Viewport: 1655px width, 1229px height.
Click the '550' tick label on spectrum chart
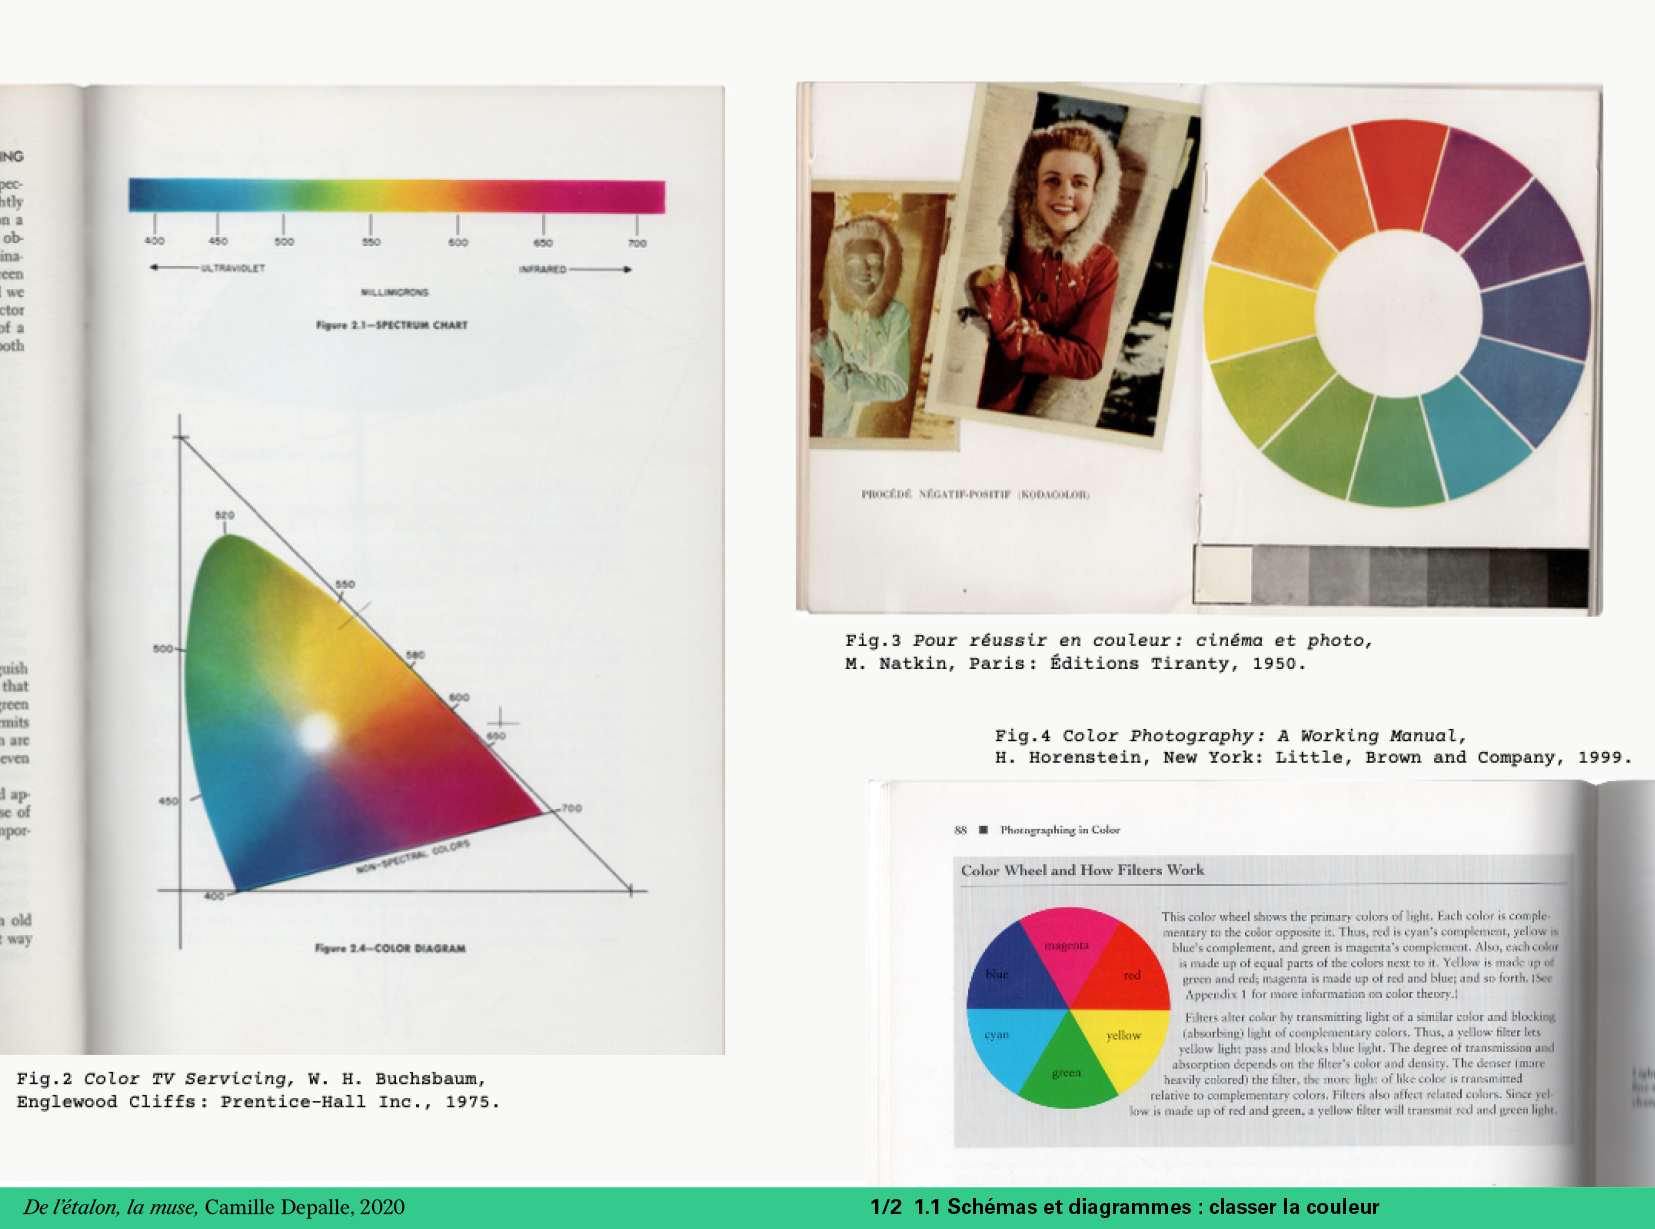click(371, 242)
